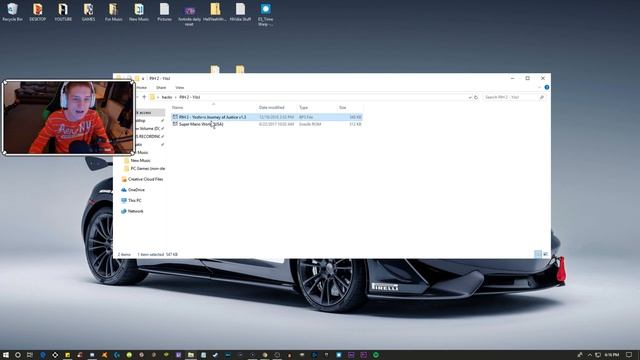Open the Nvidia Stuff desktop icon
Viewport: 640px width, 360px height.
tap(240, 12)
